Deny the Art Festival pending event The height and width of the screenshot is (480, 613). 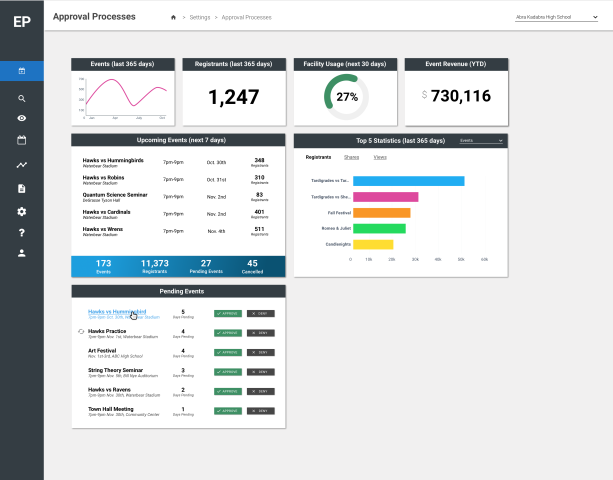coord(259,352)
